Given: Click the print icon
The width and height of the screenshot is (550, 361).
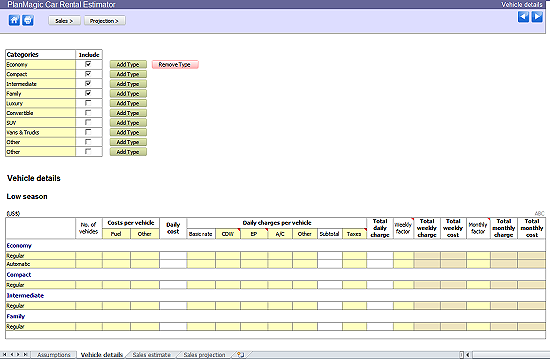Looking at the screenshot, I should [x=28, y=20].
